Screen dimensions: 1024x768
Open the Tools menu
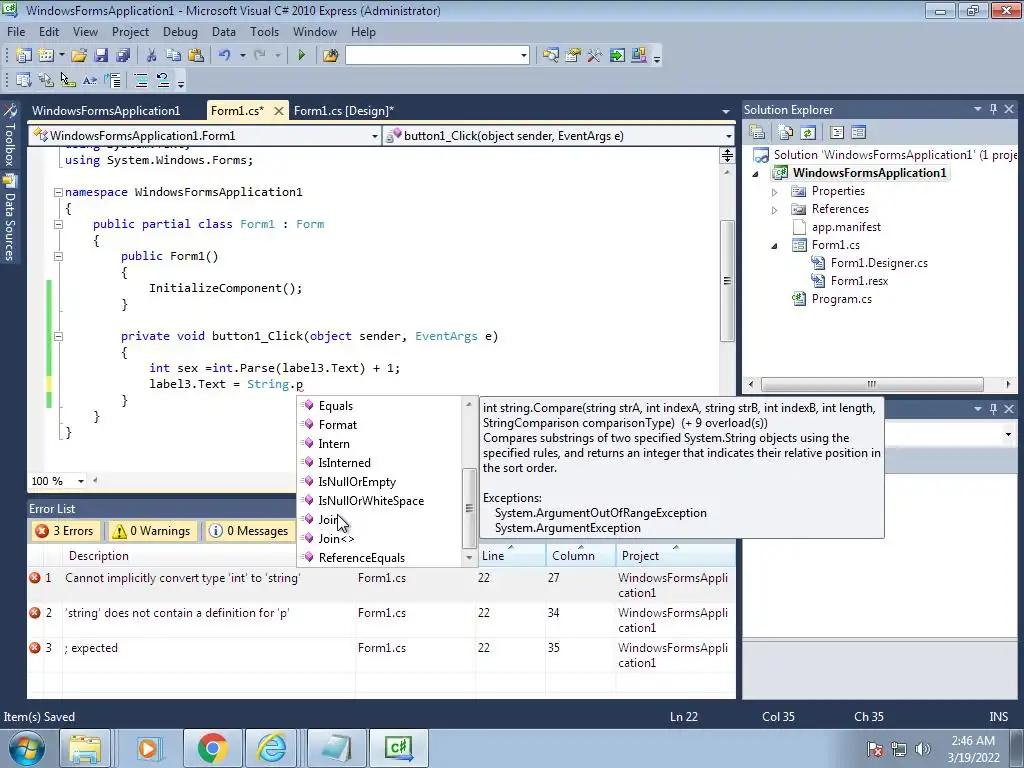264,32
